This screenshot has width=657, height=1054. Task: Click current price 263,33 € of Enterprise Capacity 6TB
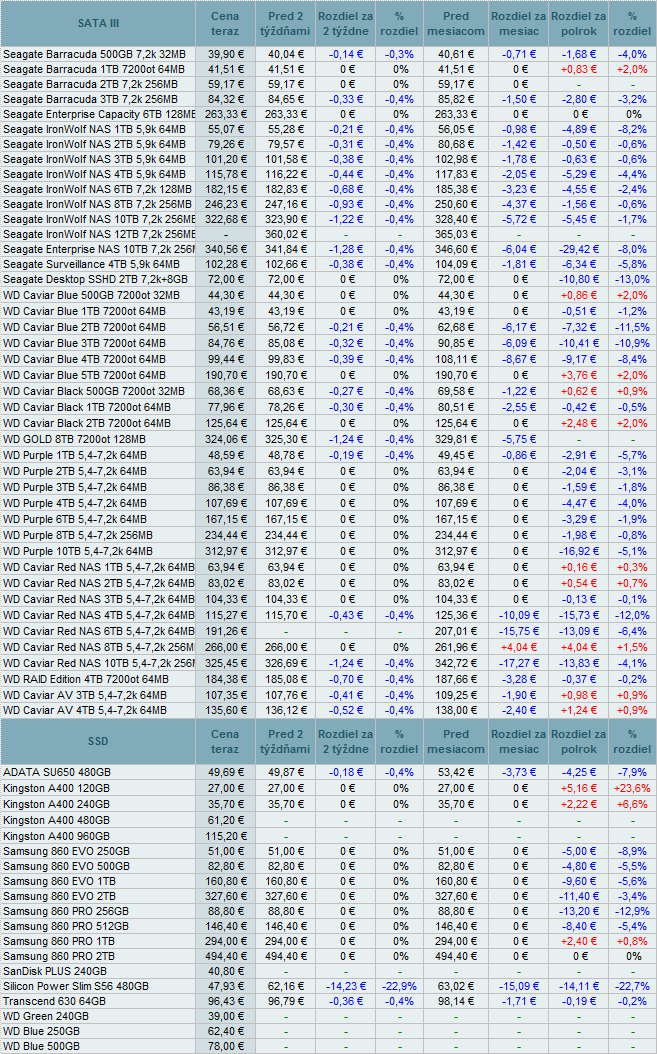point(226,114)
